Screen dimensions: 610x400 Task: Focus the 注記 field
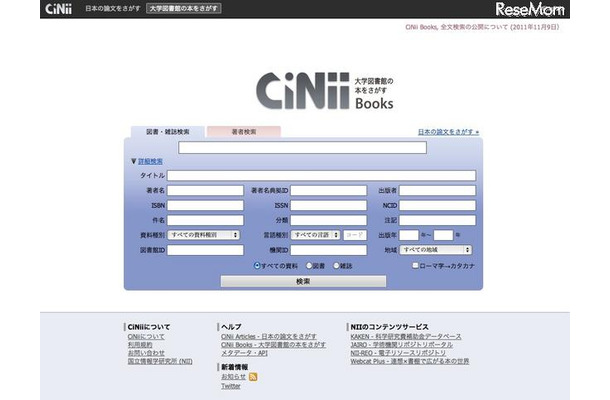(x=437, y=220)
